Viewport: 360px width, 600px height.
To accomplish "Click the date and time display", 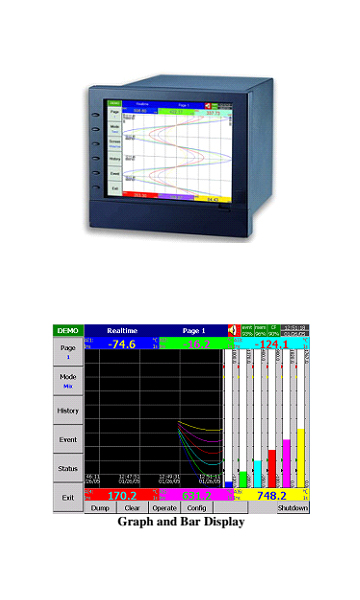I will [x=295, y=331].
